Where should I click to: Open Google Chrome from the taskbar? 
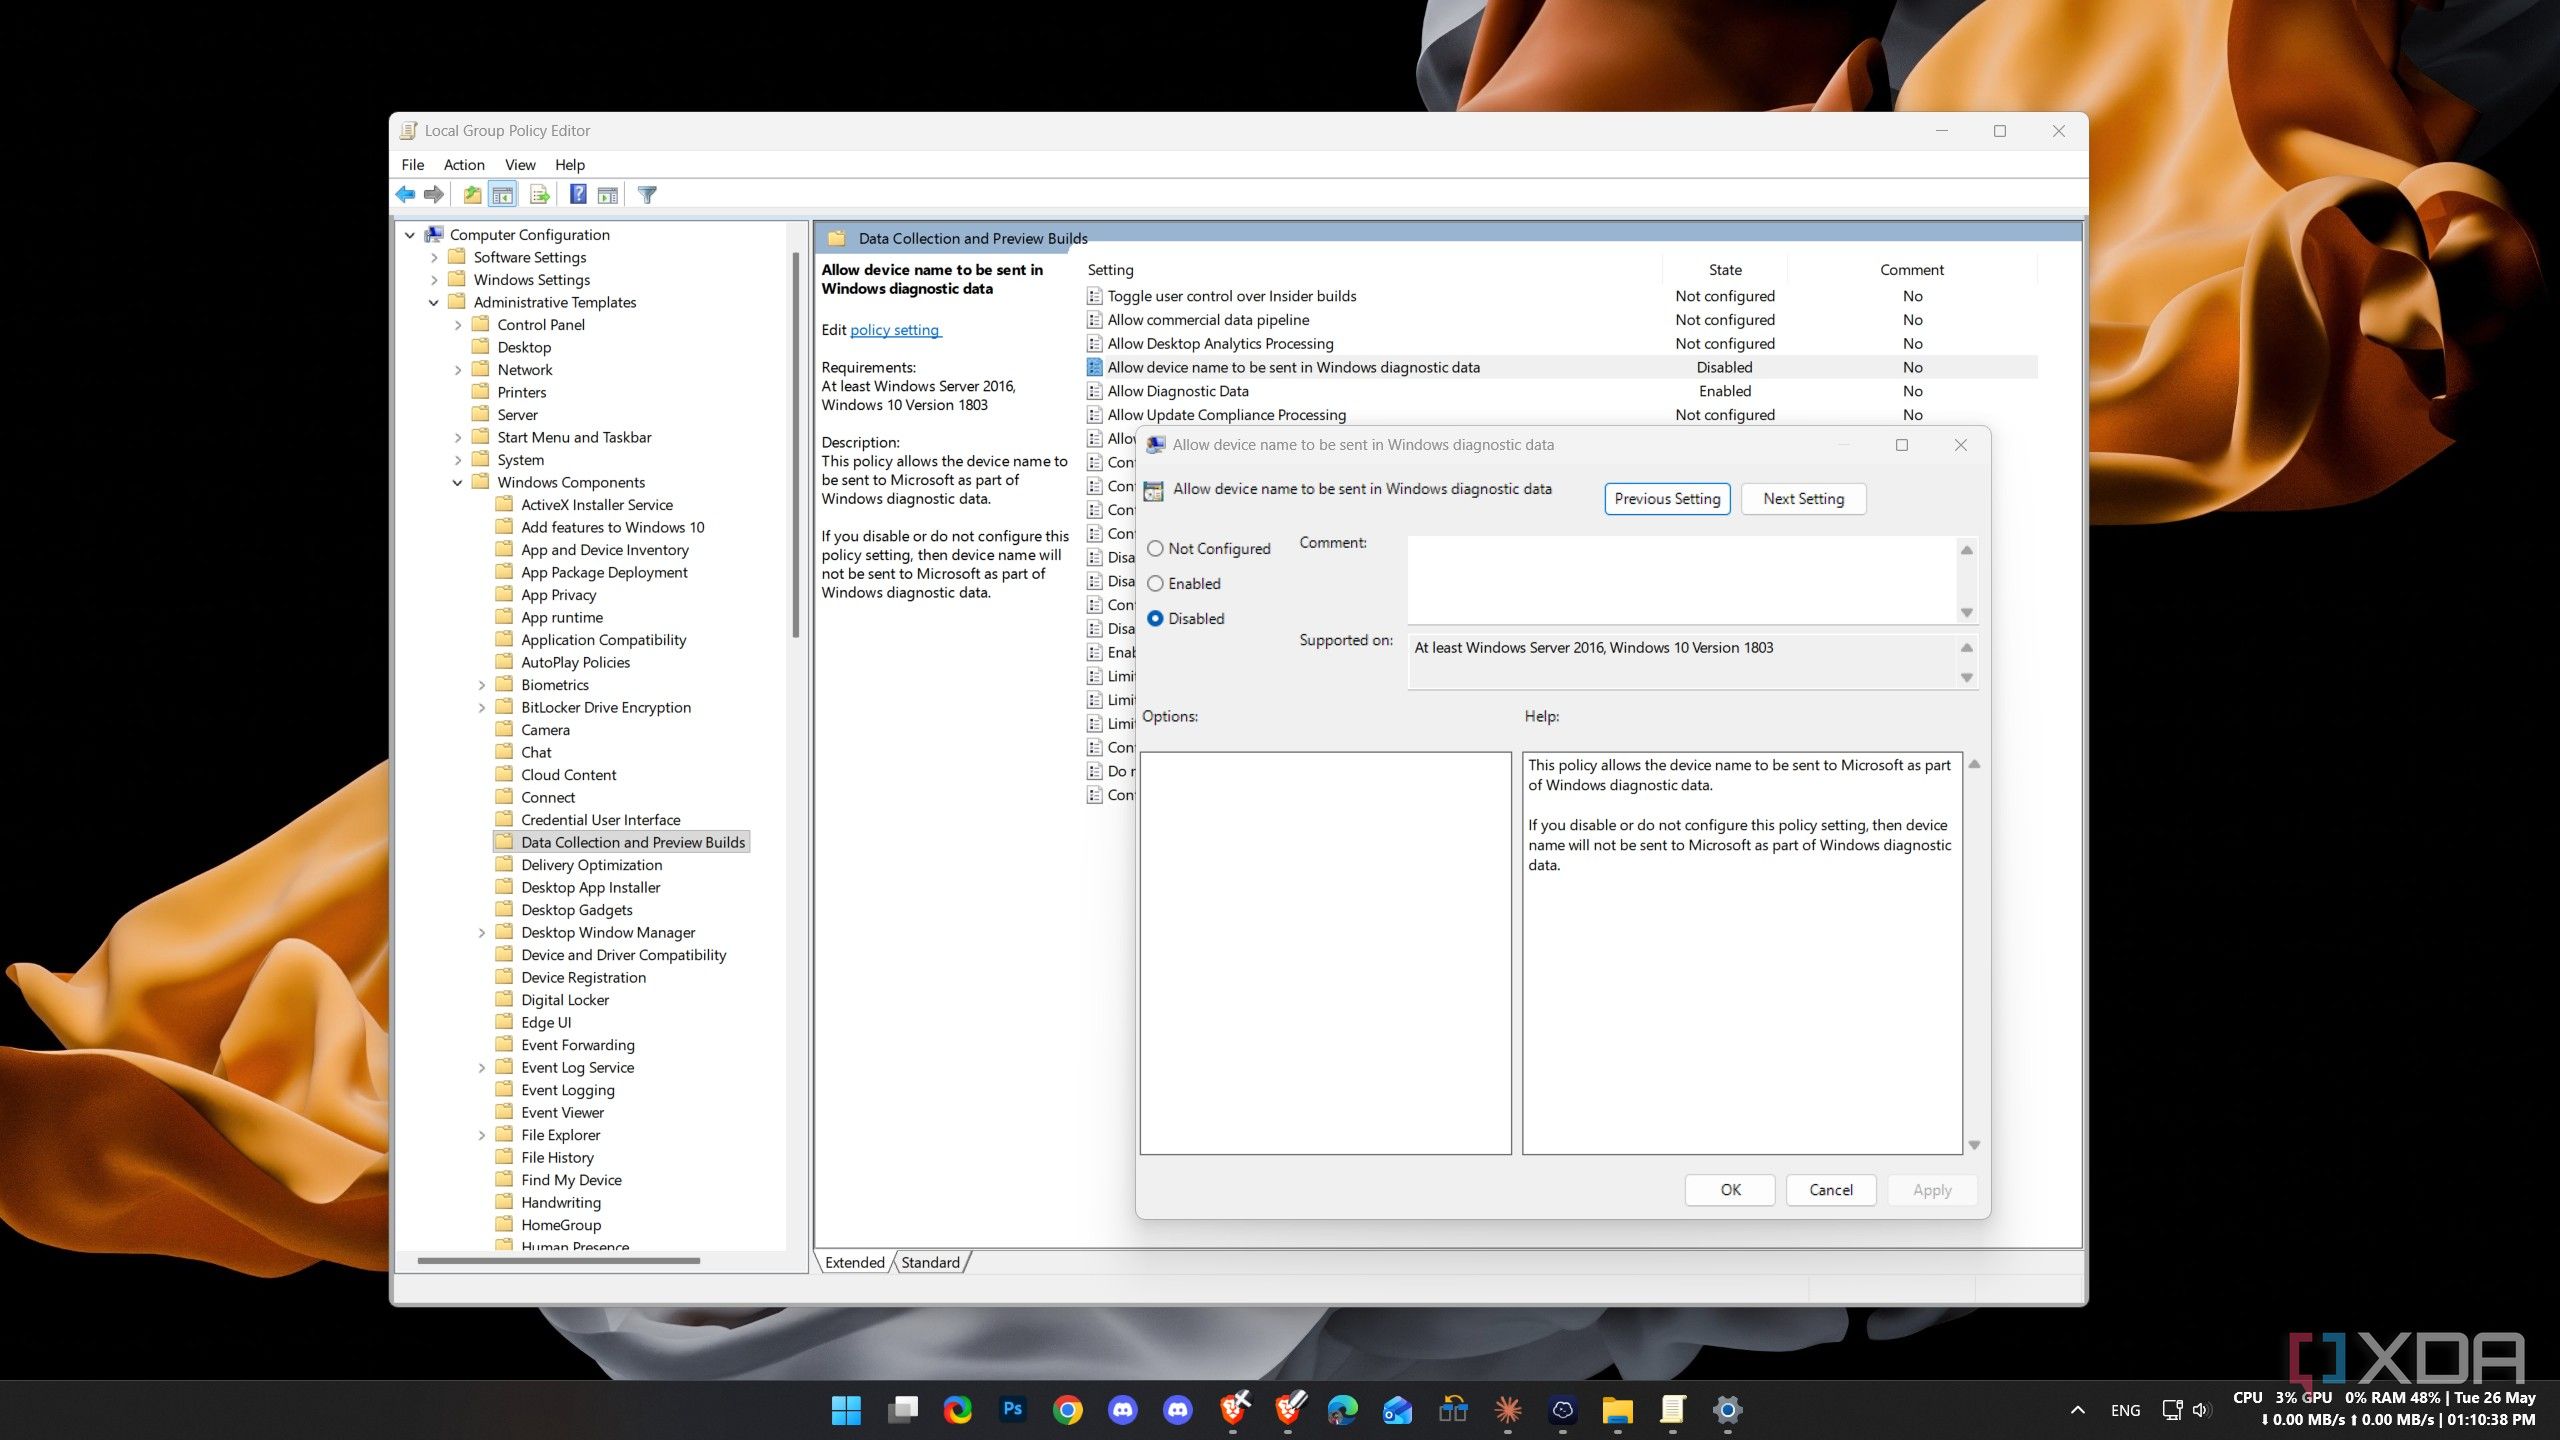pyautogui.click(x=1068, y=1410)
